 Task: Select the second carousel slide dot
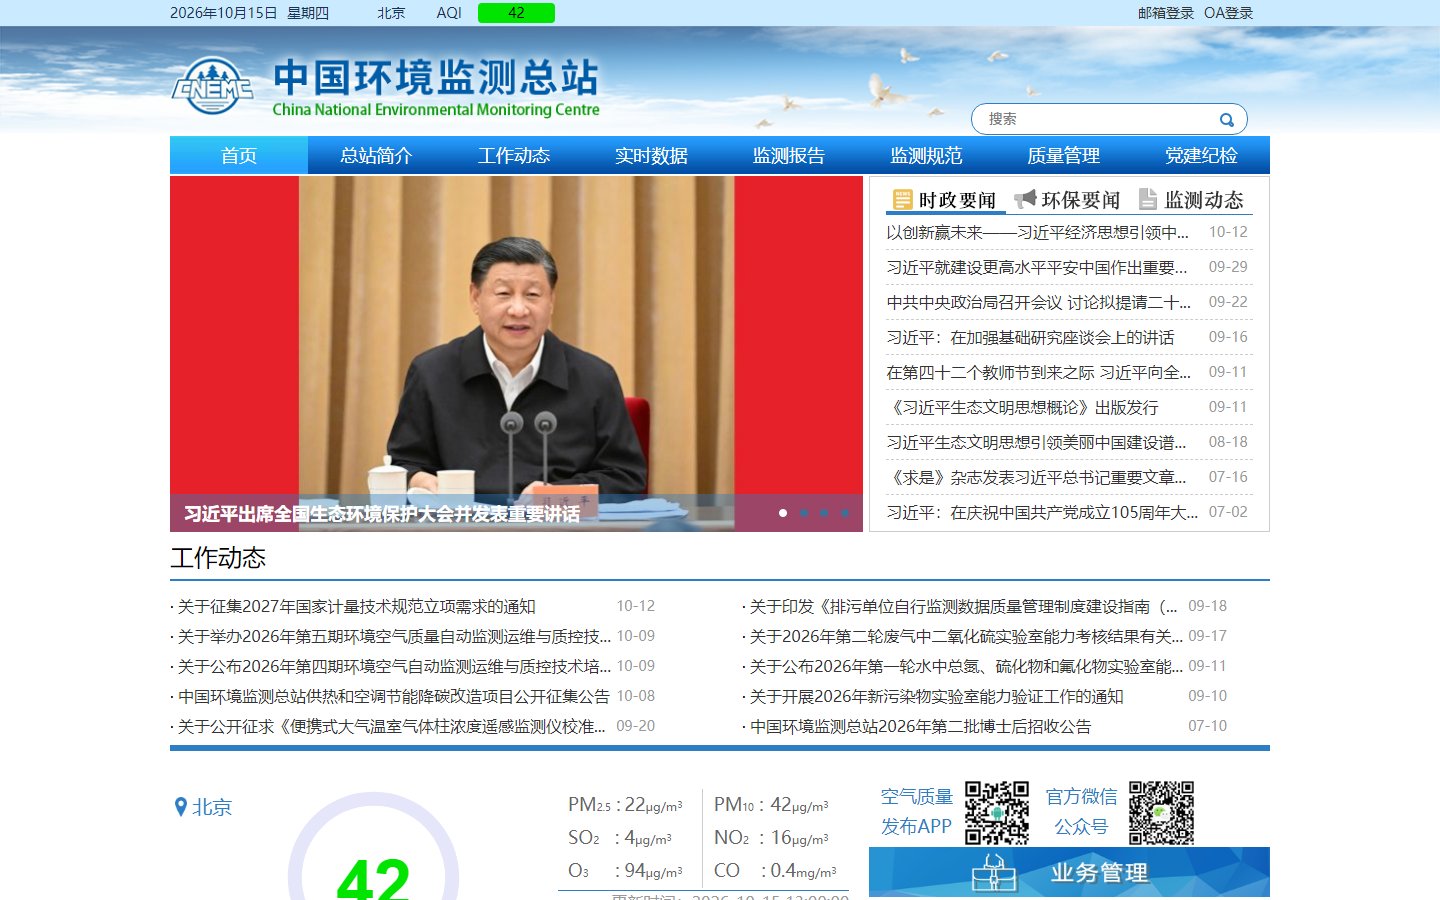tap(804, 513)
